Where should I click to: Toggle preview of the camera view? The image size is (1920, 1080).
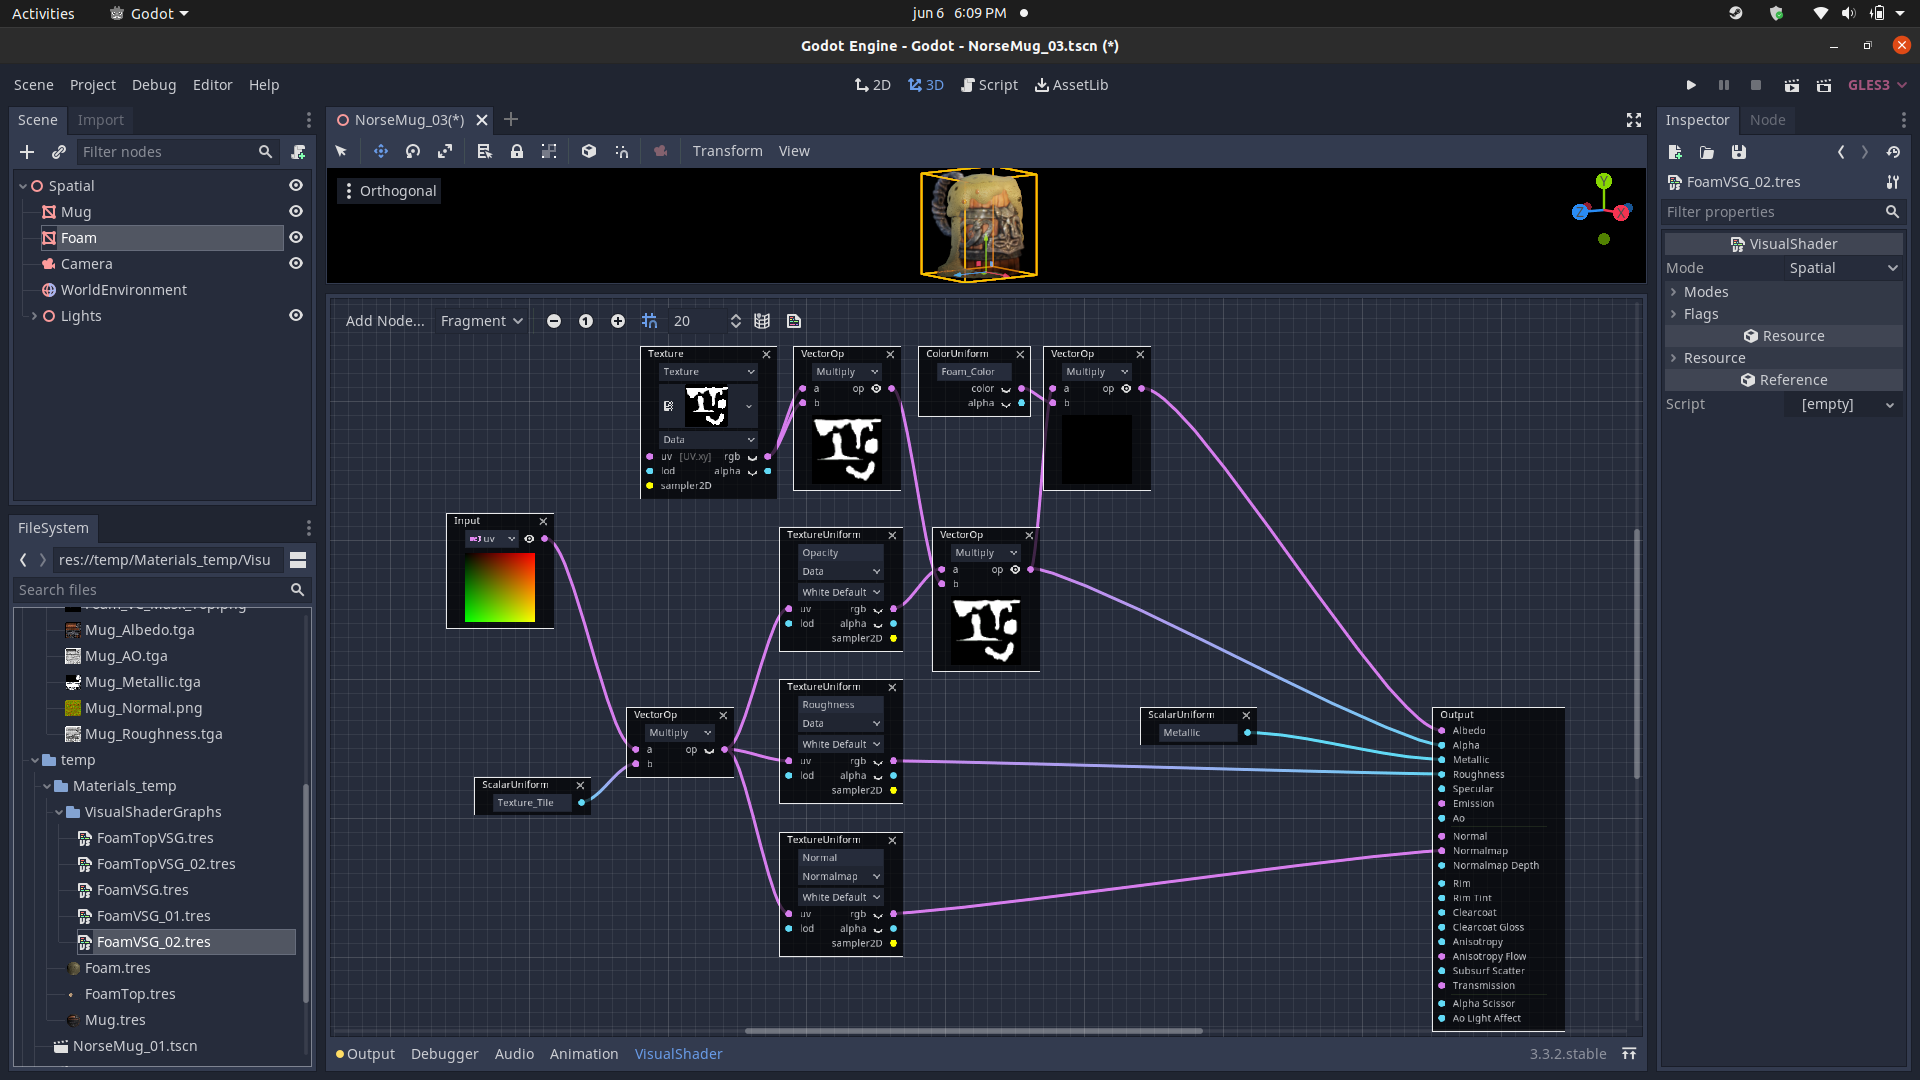point(661,151)
